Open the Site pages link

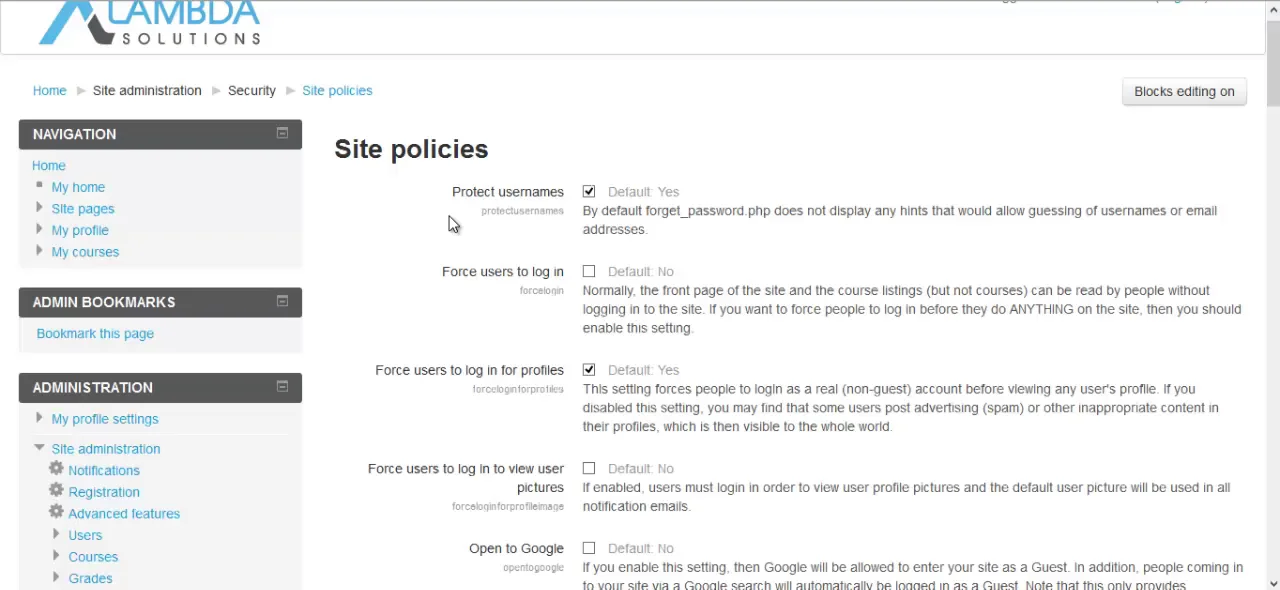tap(83, 209)
